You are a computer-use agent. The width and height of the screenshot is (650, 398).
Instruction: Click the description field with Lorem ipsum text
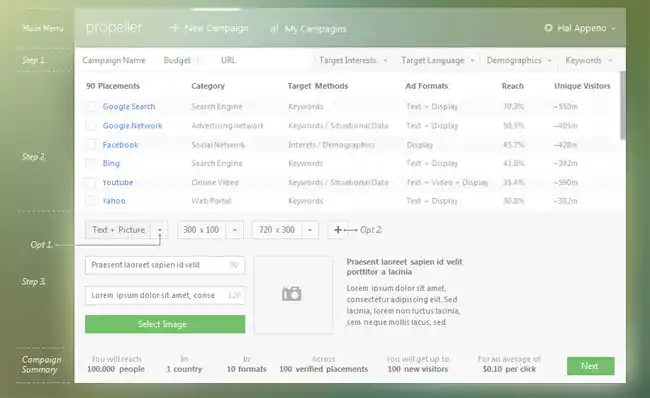tap(165, 295)
